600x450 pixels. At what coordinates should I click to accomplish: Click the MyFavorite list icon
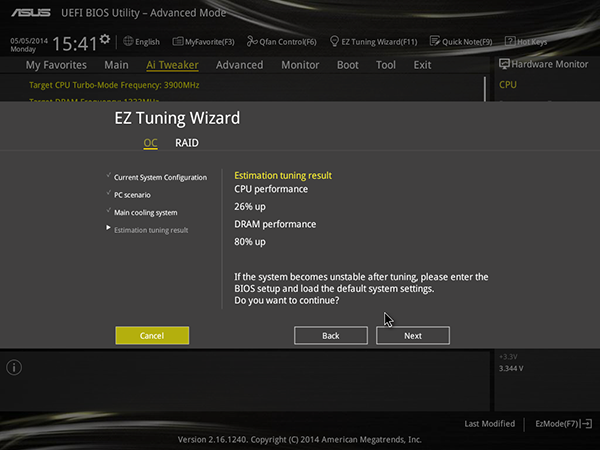pyautogui.click(x=178, y=41)
